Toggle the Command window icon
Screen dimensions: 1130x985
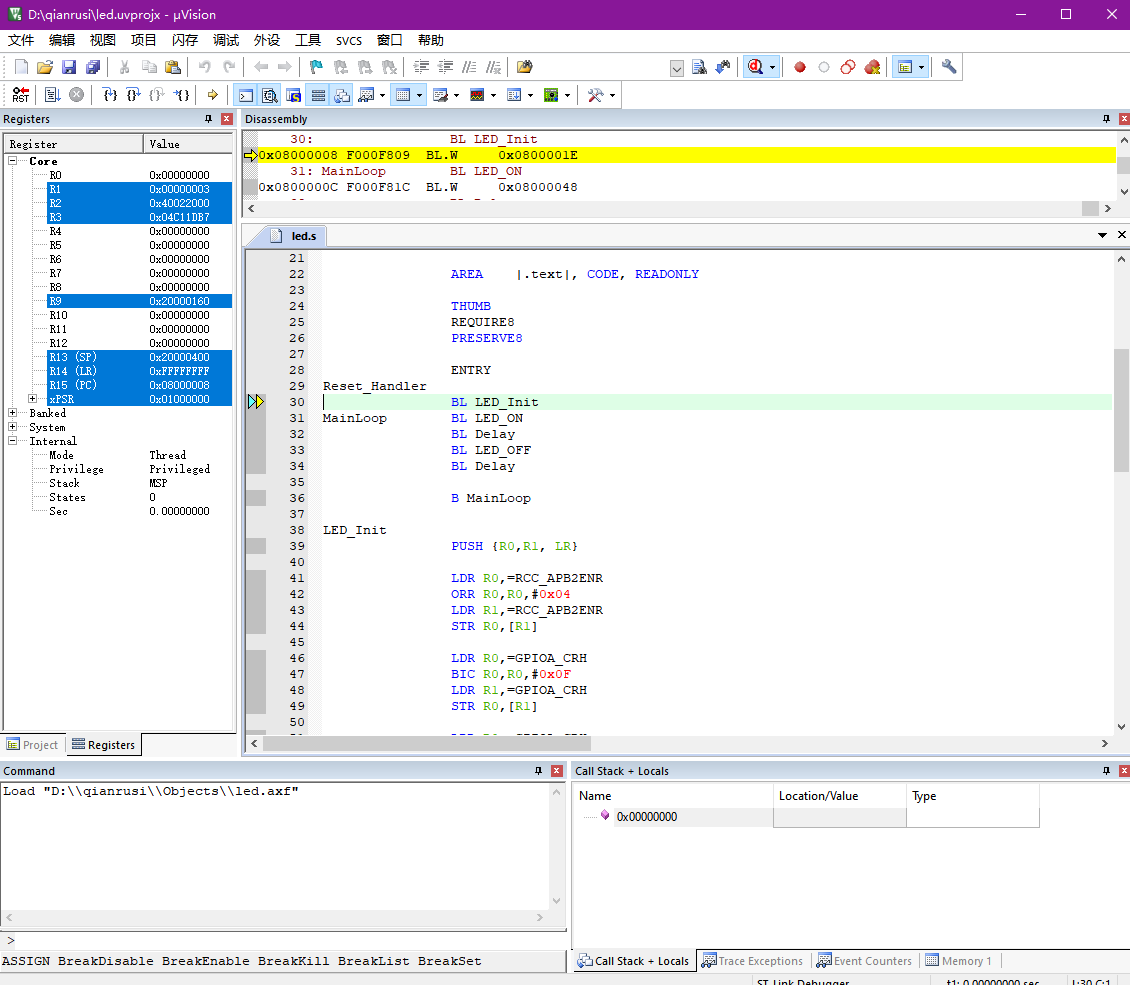pos(246,94)
